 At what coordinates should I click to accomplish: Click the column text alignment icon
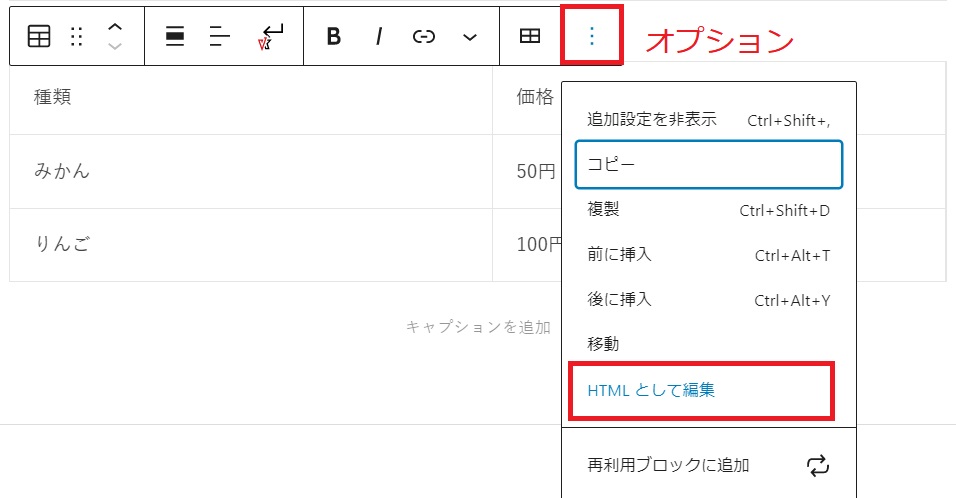219,37
